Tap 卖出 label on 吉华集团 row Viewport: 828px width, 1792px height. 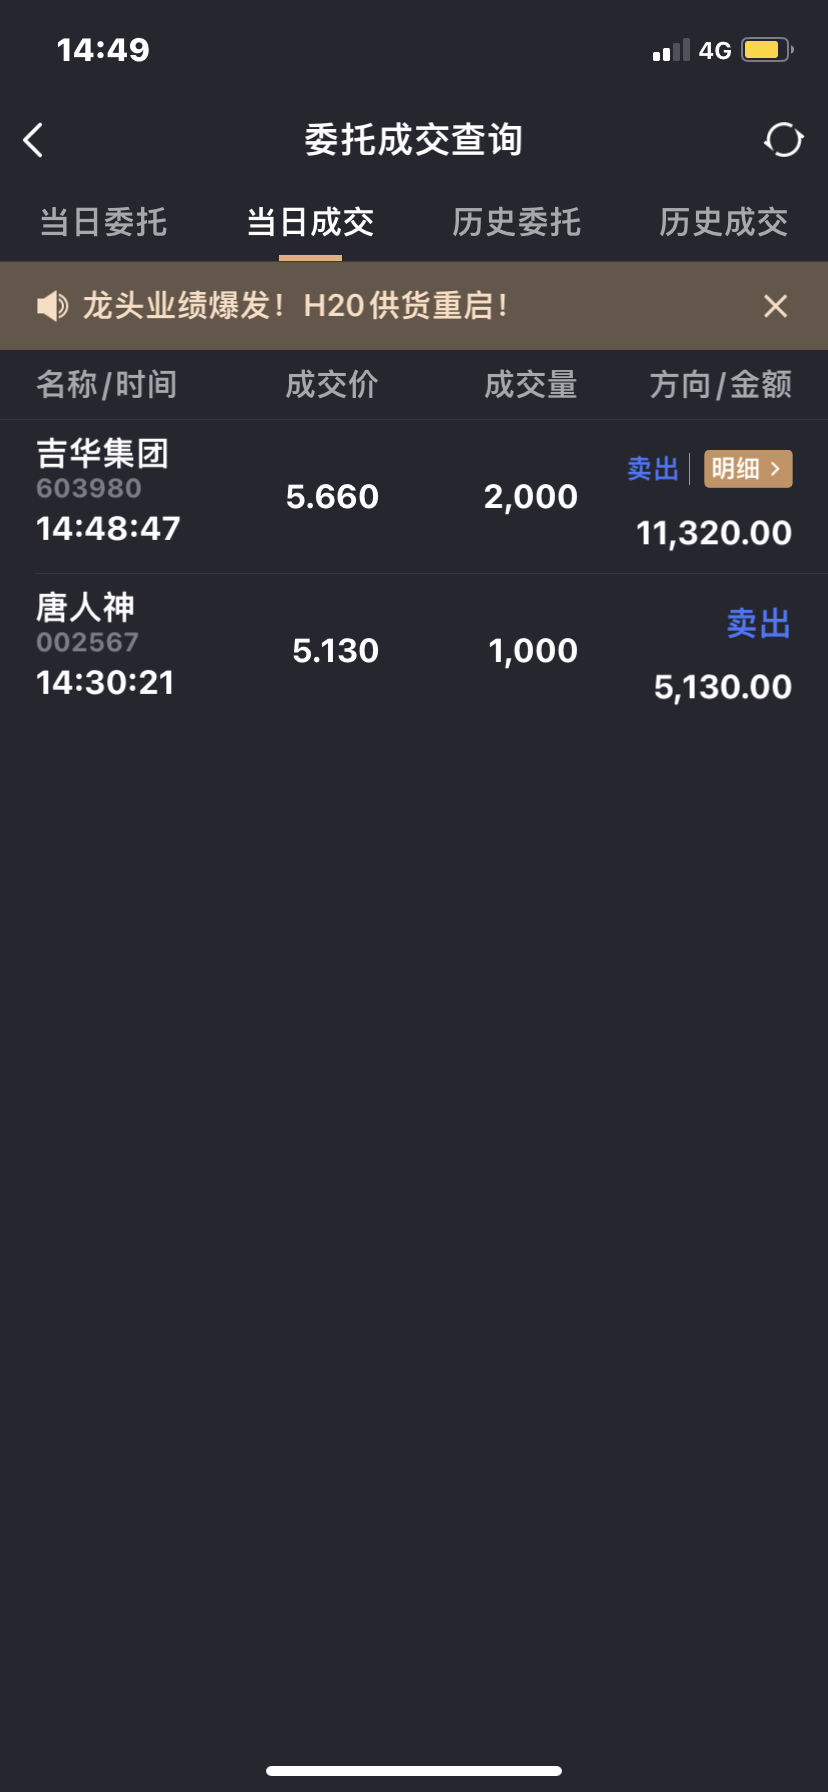[x=653, y=468]
